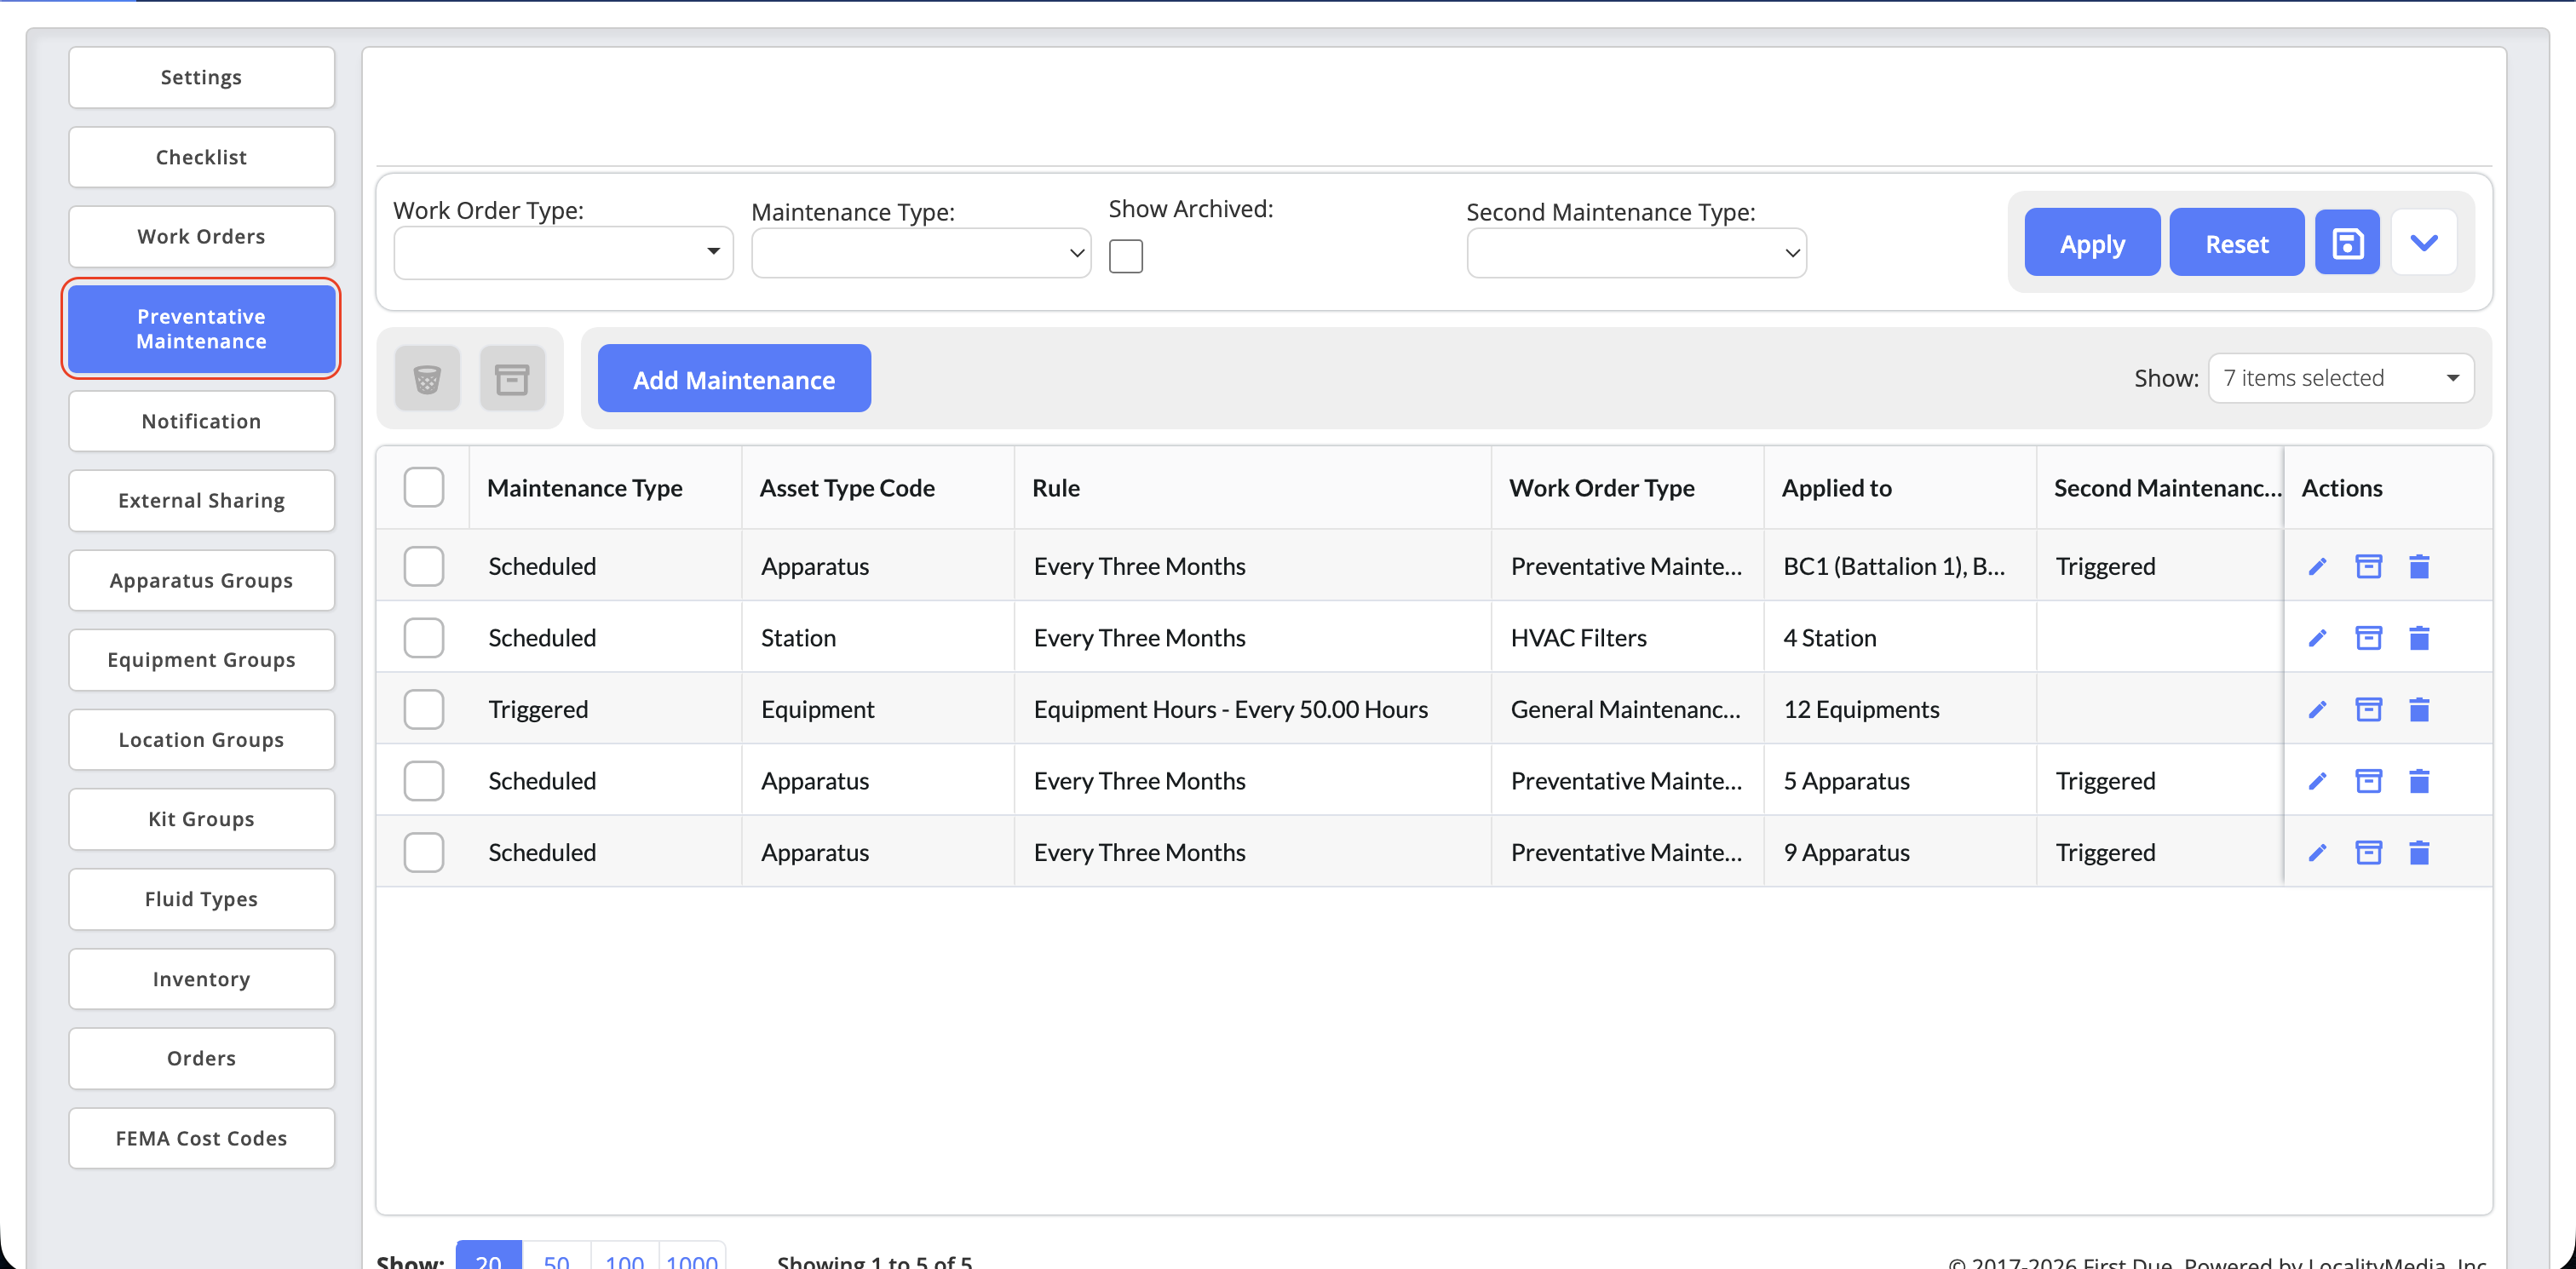
Task: Open the 7 items selected column dropdown
Action: pyautogui.click(x=2340, y=378)
